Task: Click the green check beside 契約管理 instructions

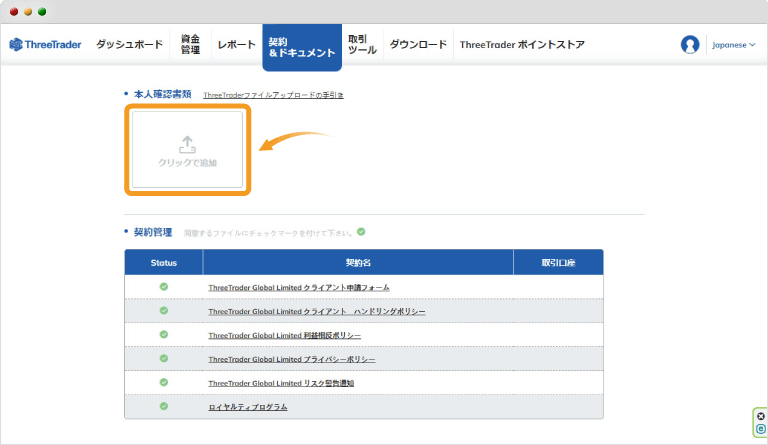Action: coord(361,232)
